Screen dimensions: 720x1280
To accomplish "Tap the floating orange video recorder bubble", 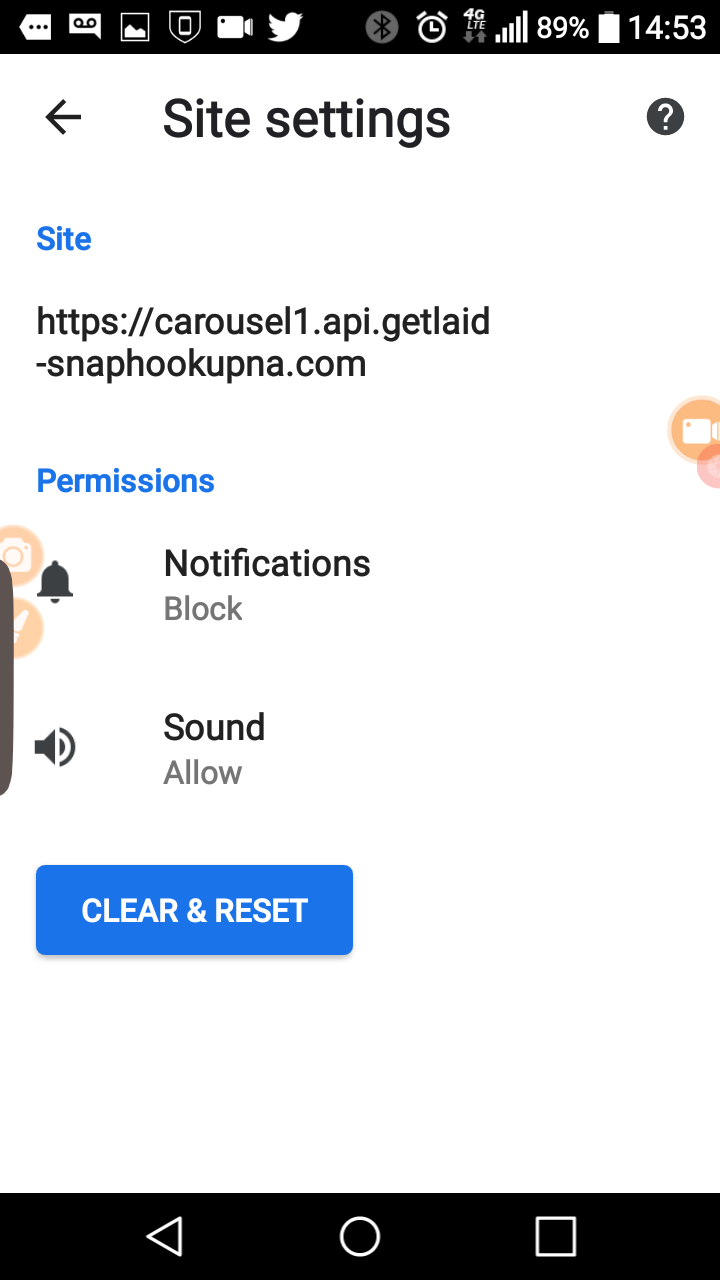I will tap(696, 430).
